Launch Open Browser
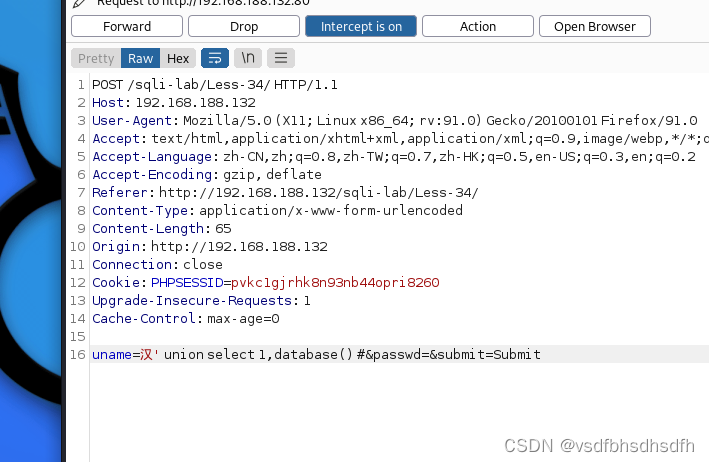Viewport: 709px width, 462px height. [595, 26]
